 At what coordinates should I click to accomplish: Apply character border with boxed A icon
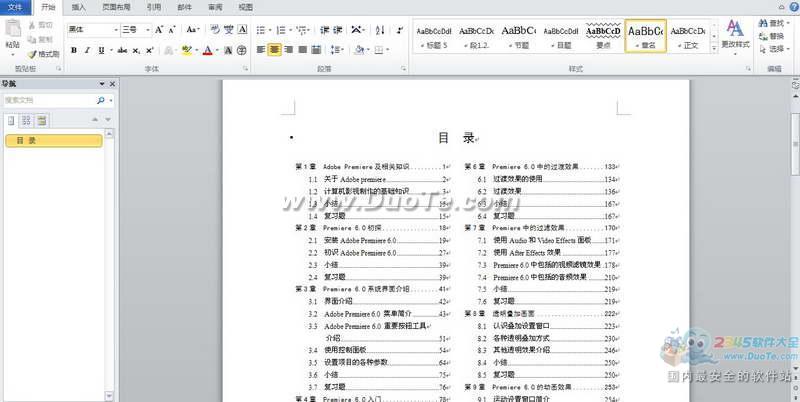(242, 30)
